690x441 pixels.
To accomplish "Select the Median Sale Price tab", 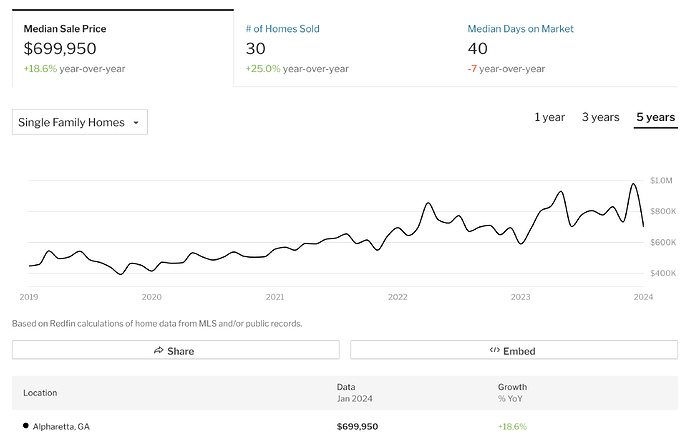I will pyautogui.click(x=123, y=48).
